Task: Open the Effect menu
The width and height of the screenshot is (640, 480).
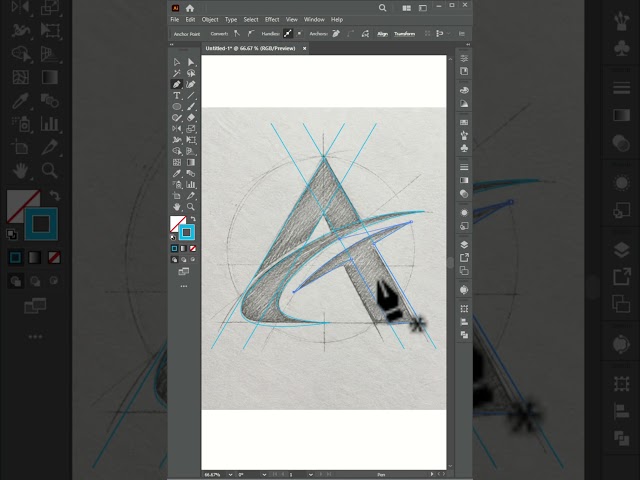Action: coord(272,20)
